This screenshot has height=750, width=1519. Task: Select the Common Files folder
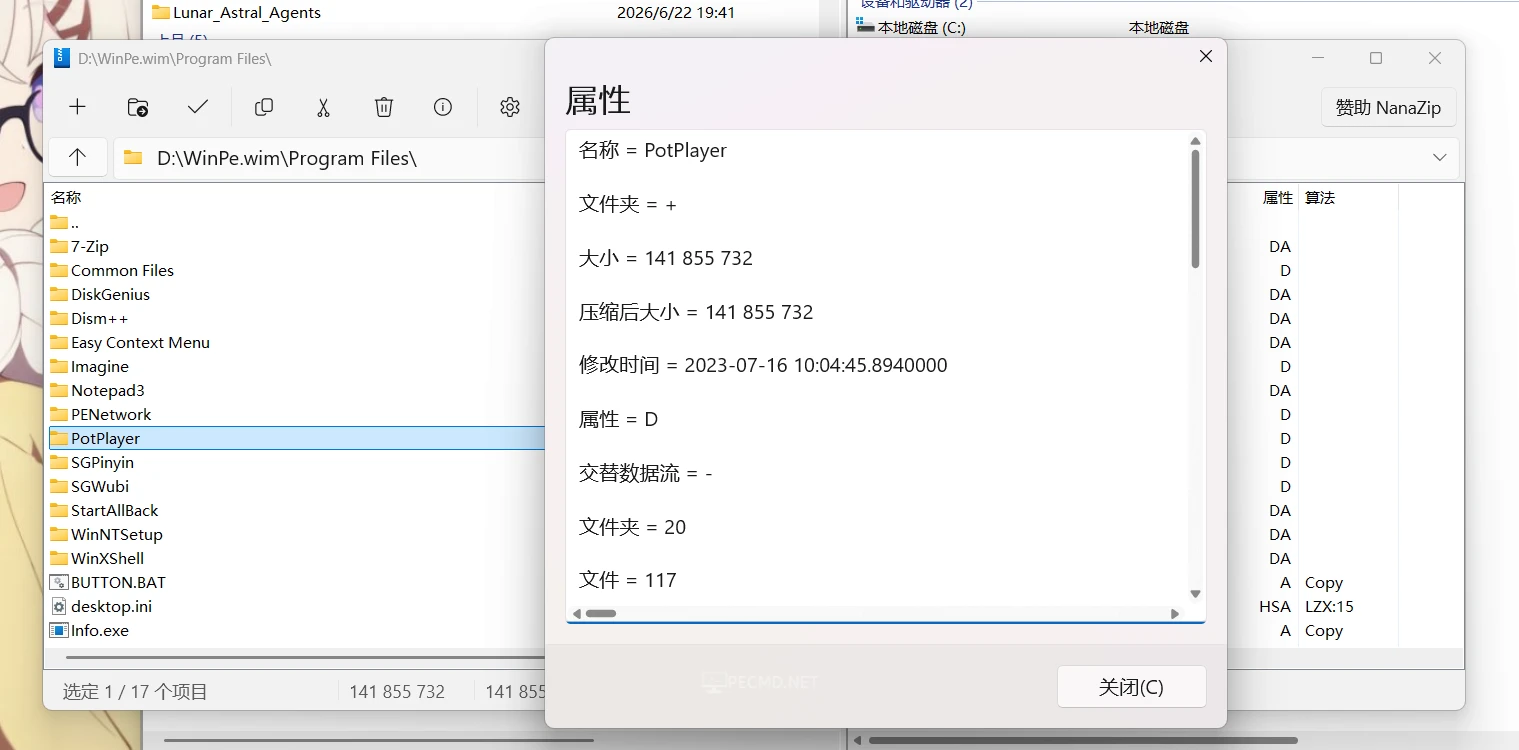(x=122, y=270)
